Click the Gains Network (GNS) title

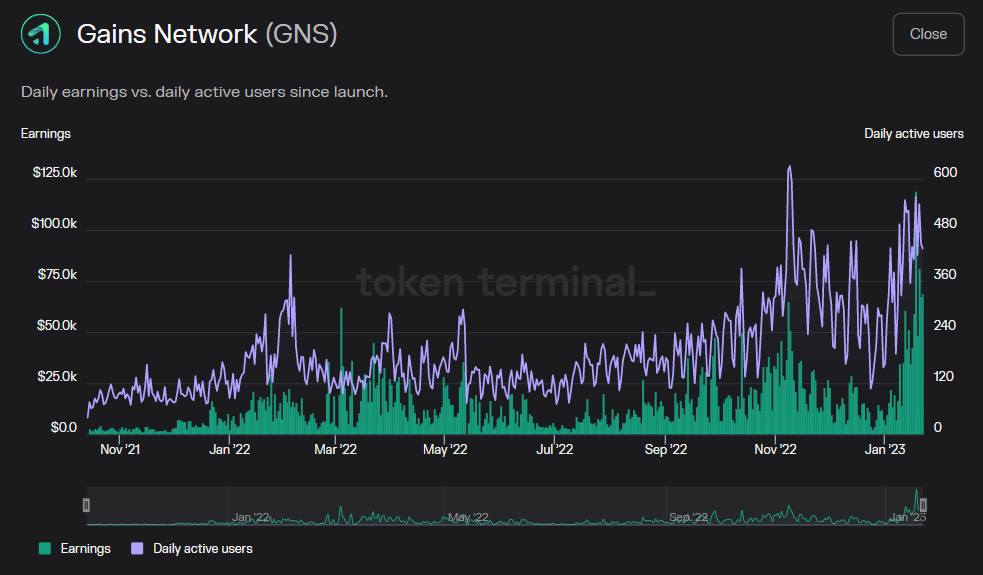(207, 34)
